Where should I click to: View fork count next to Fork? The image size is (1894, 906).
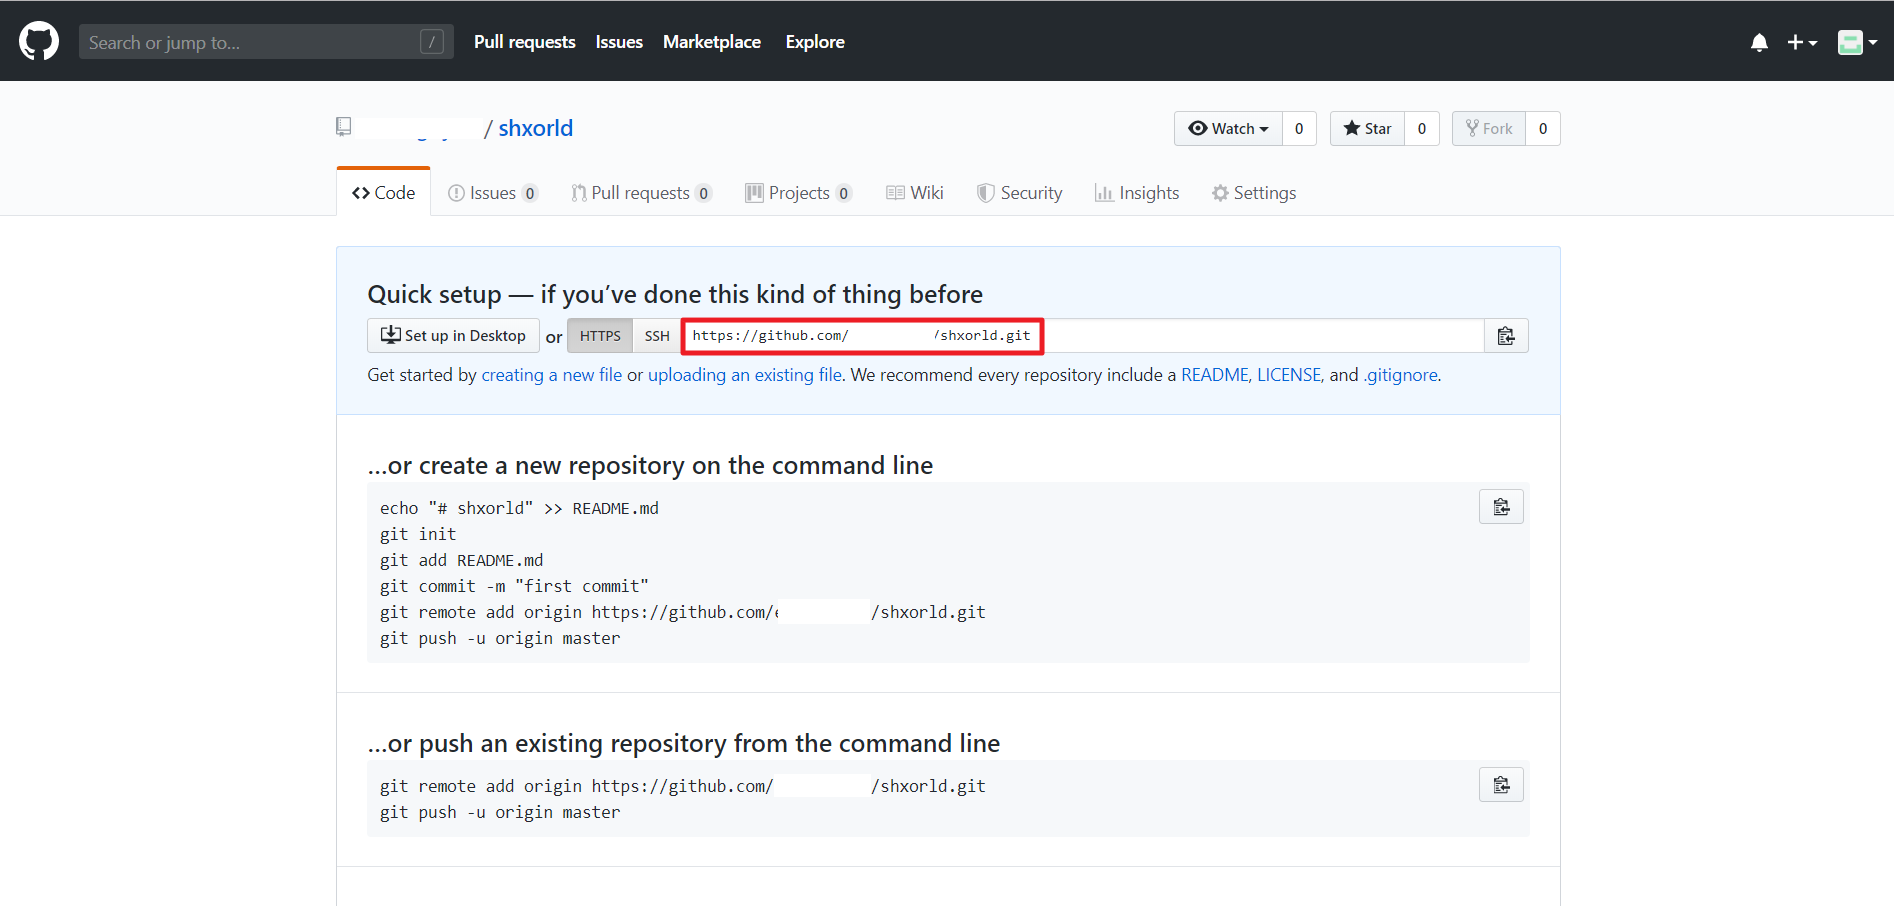[1543, 128]
